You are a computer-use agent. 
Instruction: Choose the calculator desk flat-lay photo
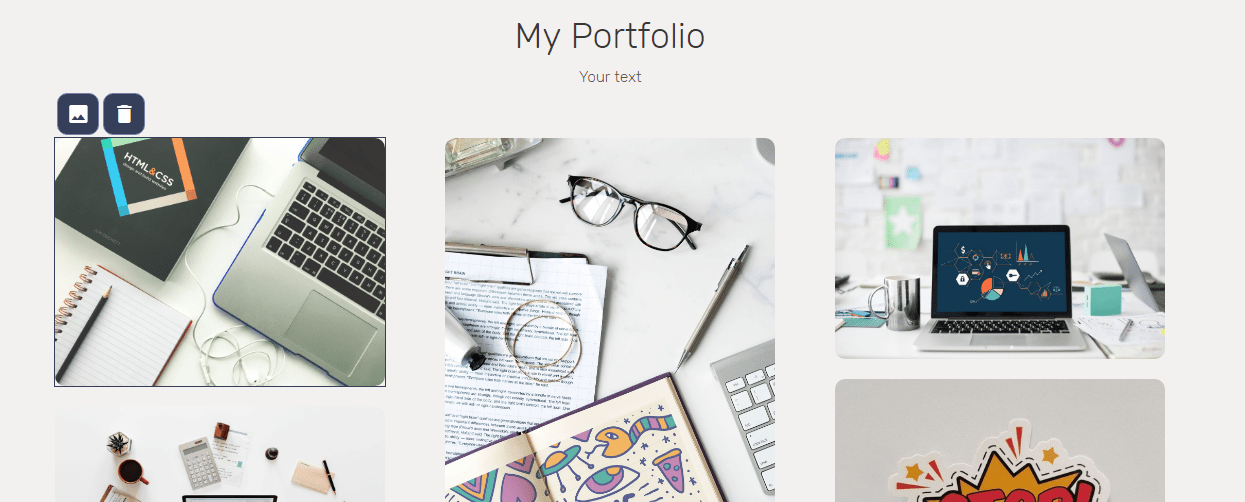220,455
